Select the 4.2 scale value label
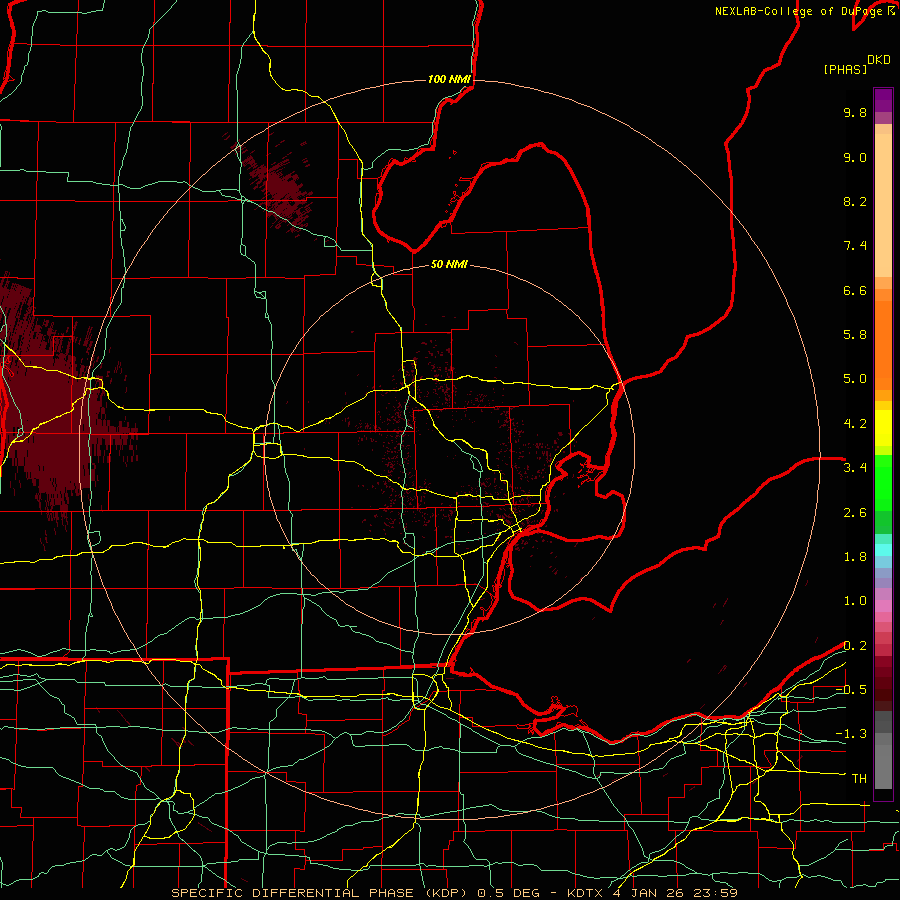Screen dimensions: 900x900 [855, 424]
